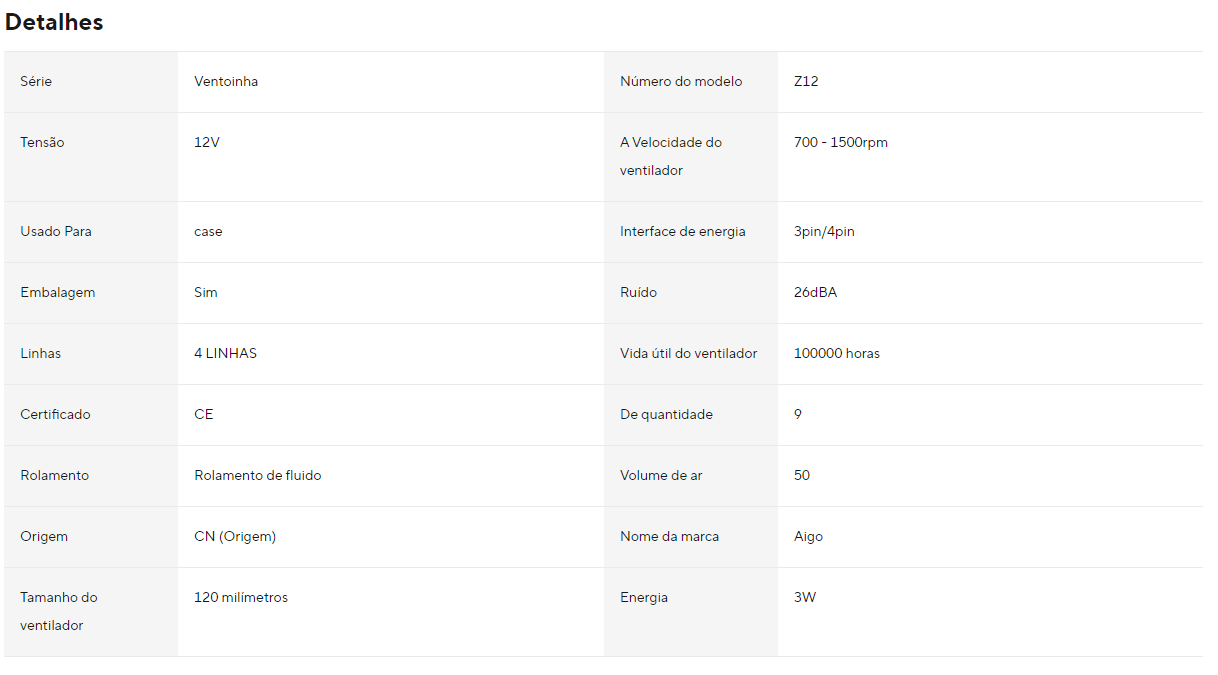Select the 12V tension value

pyautogui.click(x=207, y=143)
